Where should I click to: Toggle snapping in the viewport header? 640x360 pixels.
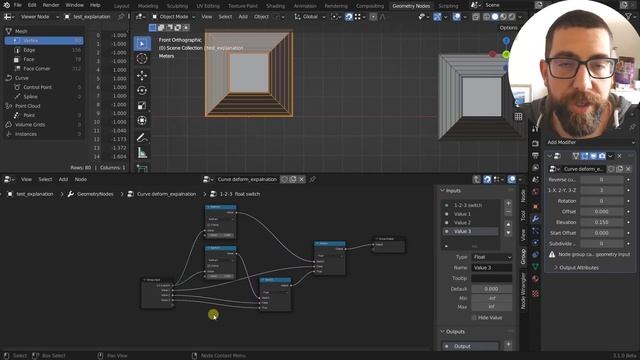click(349, 17)
